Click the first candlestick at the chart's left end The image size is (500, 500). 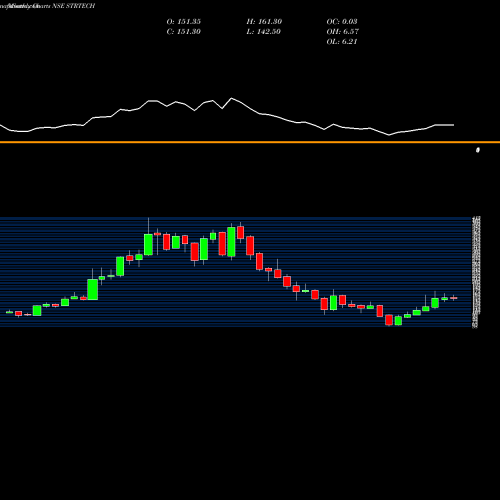tap(9, 312)
